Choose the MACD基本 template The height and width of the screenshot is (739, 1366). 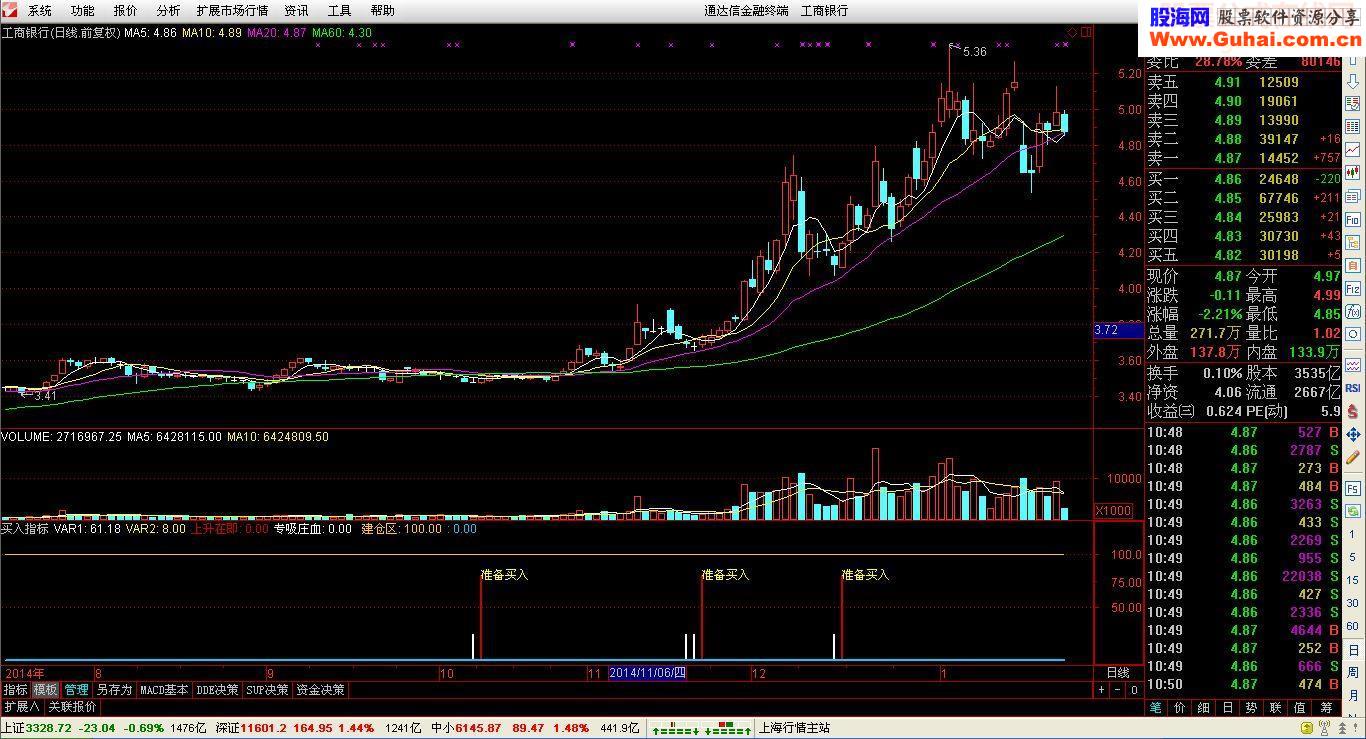tap(164, 690)
